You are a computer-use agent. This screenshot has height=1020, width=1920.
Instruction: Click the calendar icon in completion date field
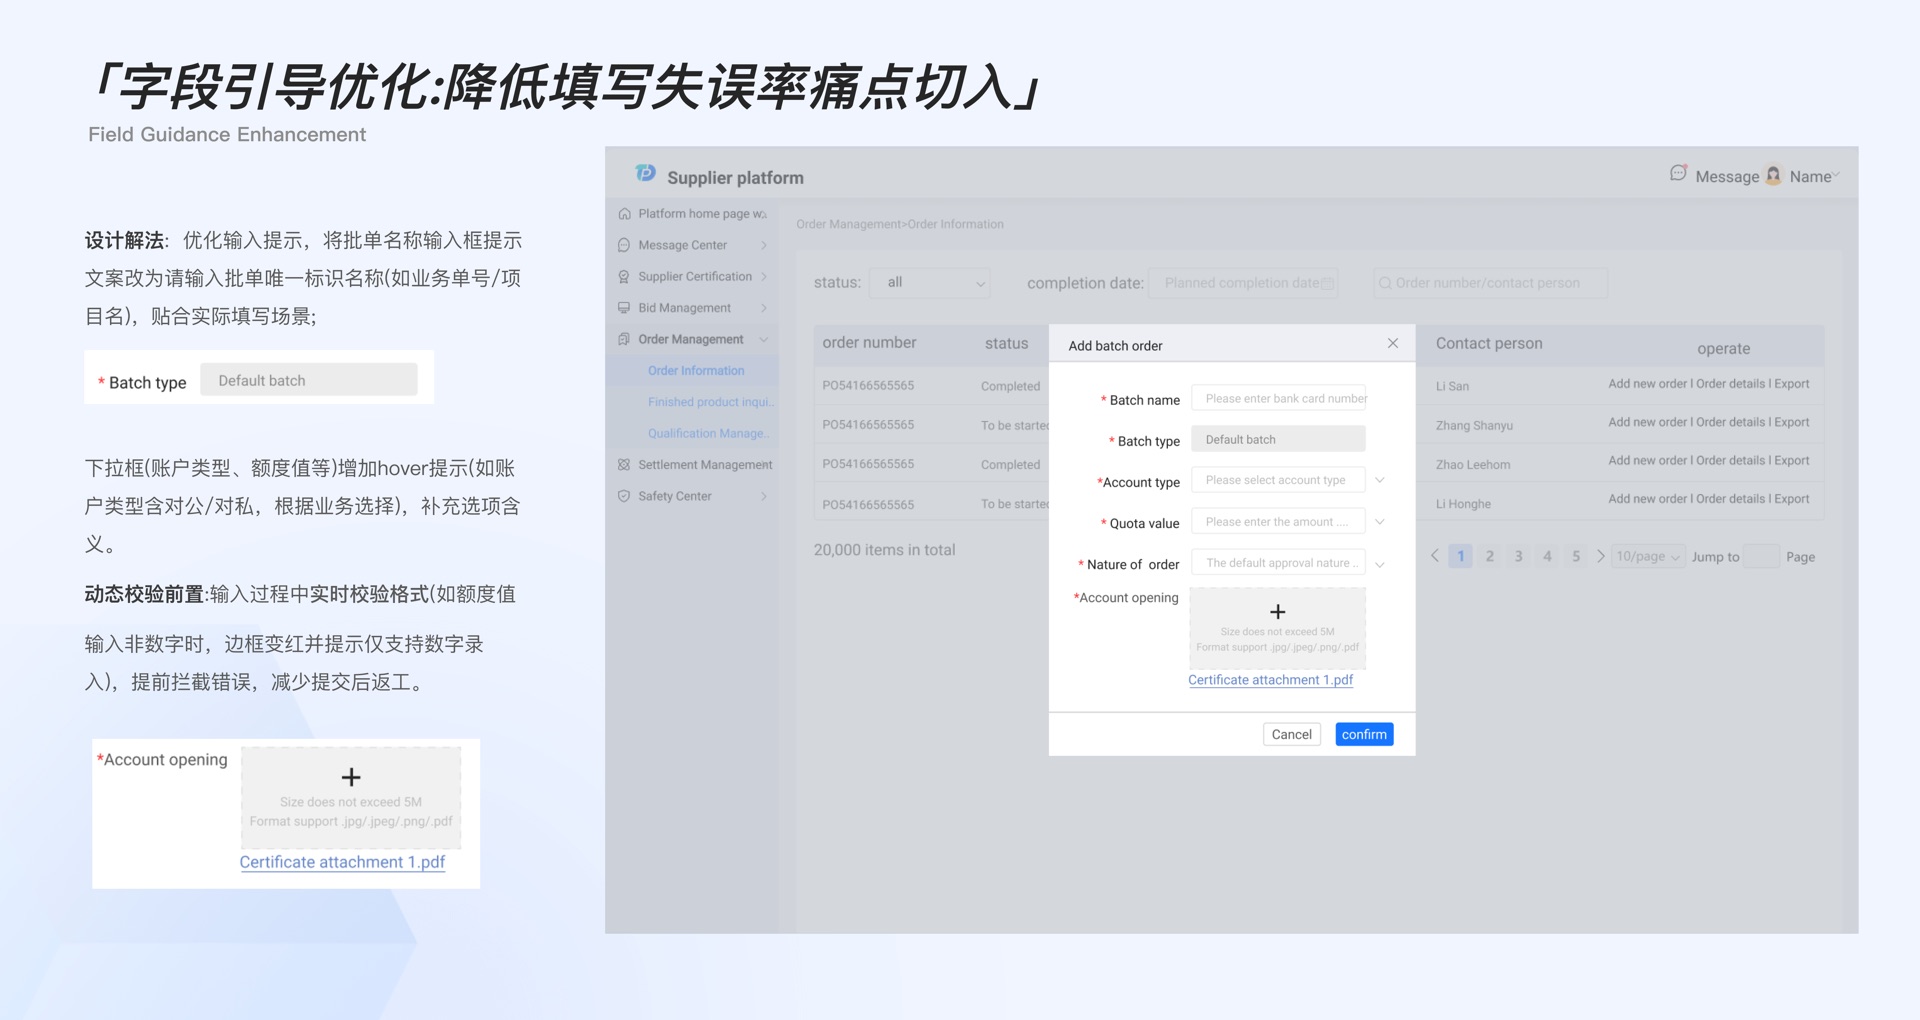point(1327,284)
